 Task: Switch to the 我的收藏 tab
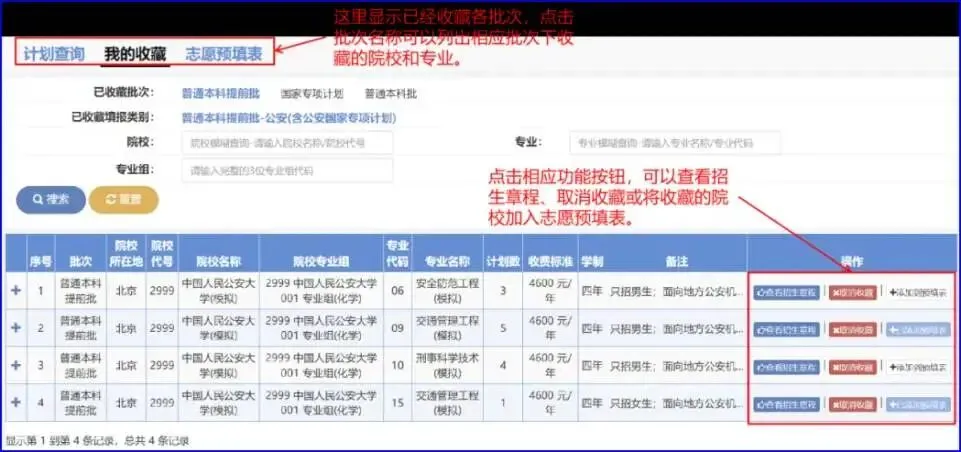[135, 54]
